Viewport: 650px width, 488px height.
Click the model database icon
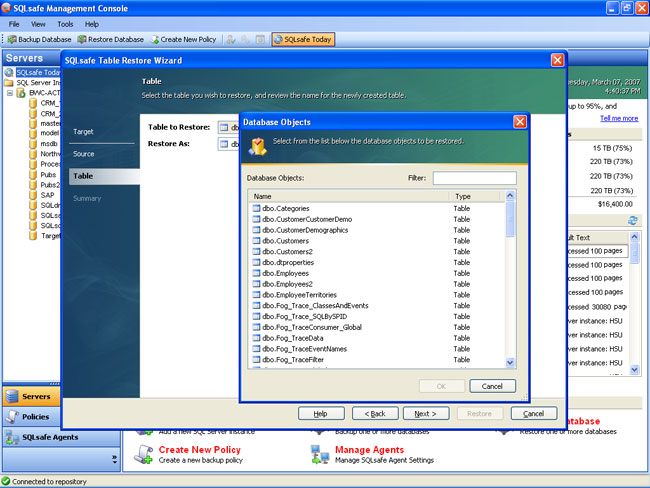point(33,134)
